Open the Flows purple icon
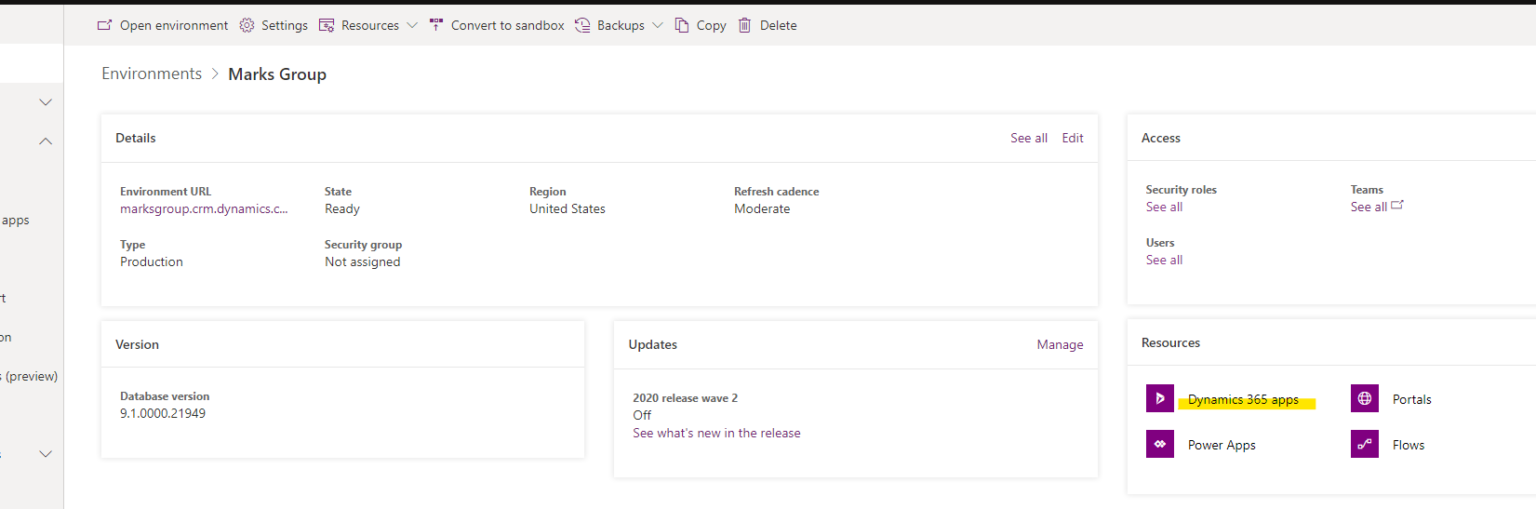Screen dimensions: 1536x509 (1364, 444)
